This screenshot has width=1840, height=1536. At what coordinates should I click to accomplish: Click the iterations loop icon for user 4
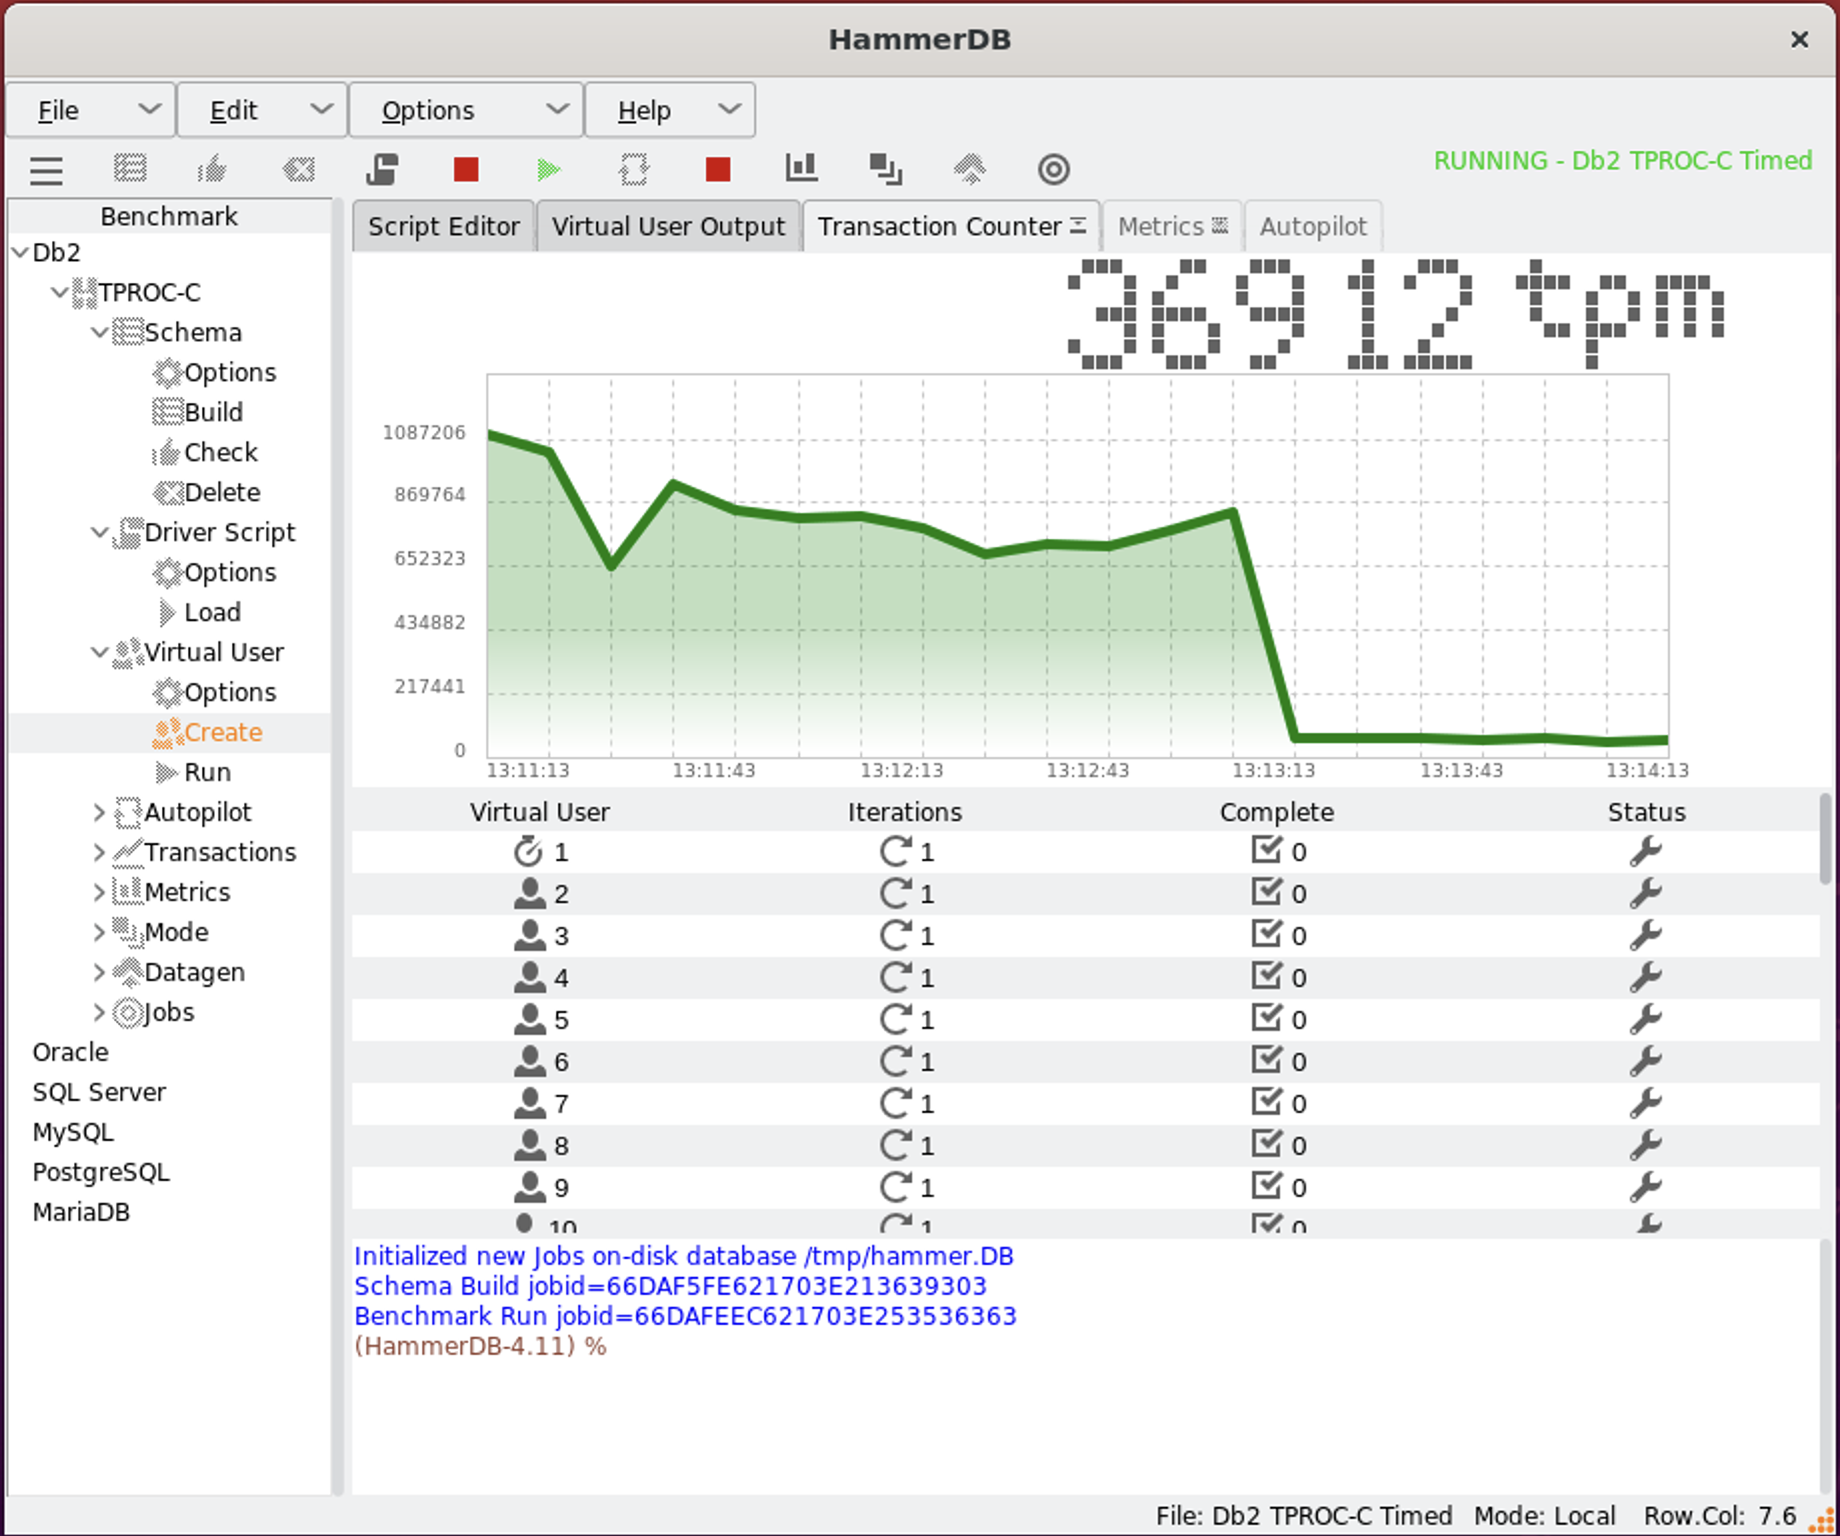click(x=895, y=977)
